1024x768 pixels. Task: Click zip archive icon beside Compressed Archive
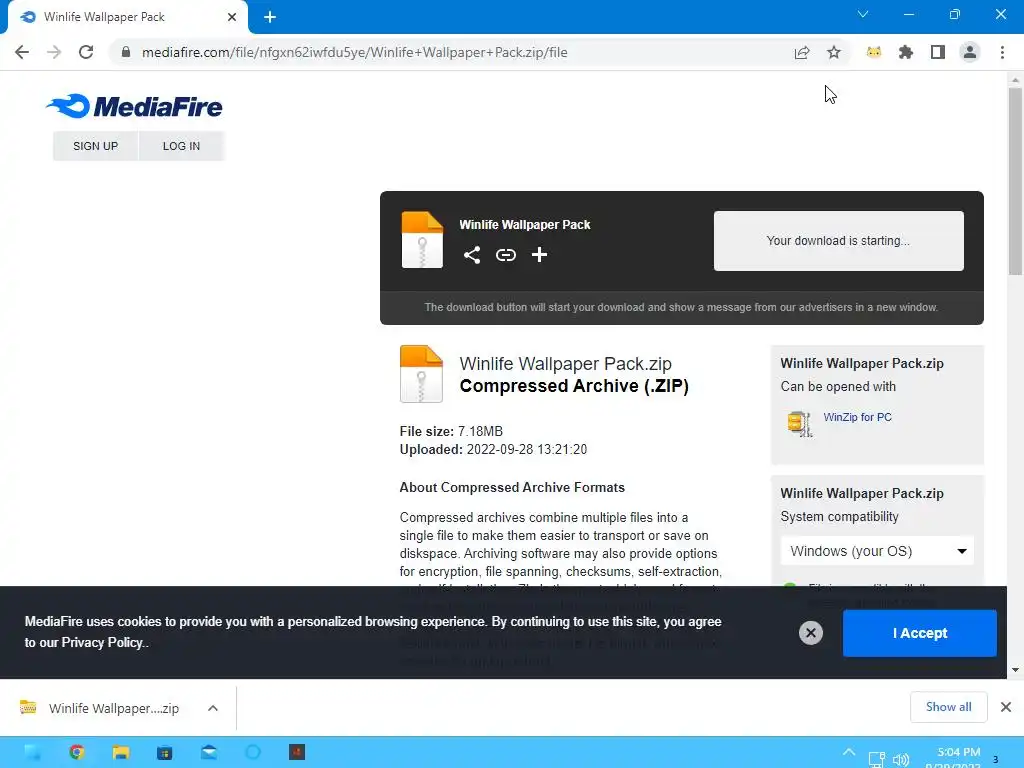coord(421,374)
